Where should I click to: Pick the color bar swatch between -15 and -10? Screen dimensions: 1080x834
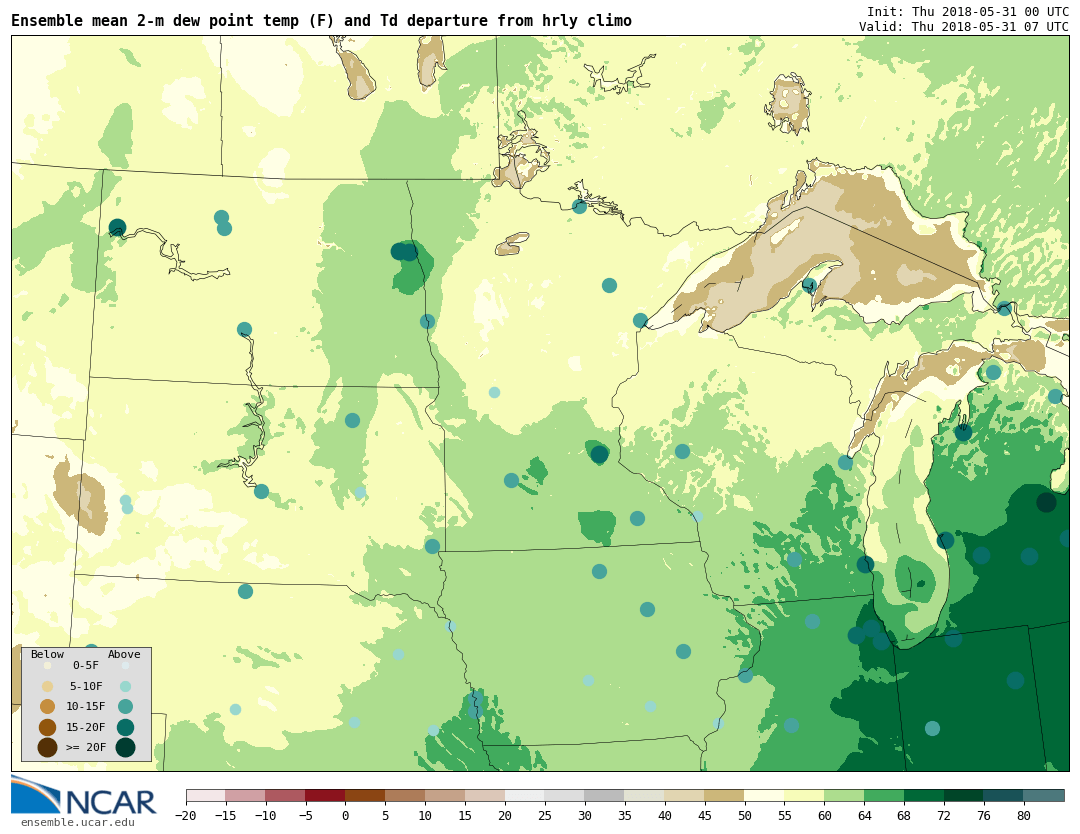(x=246, y=795)
